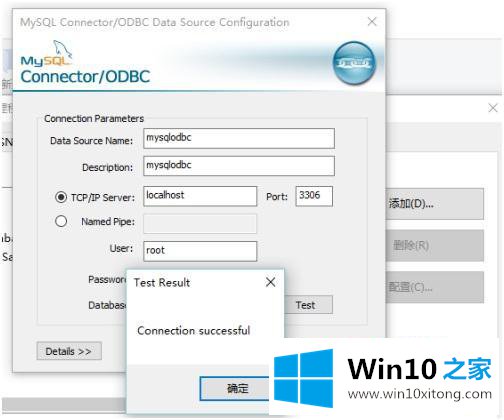
Task: Click 配置(C)... button in ODBC administrator
Action: click(x=434, y=287)
